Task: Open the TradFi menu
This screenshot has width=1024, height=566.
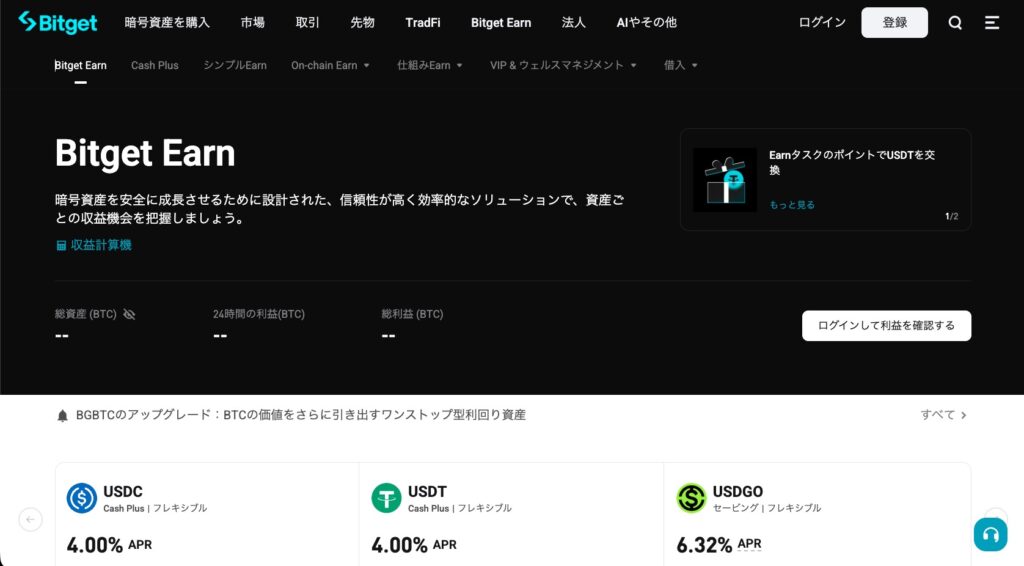Action: (423, 23)
